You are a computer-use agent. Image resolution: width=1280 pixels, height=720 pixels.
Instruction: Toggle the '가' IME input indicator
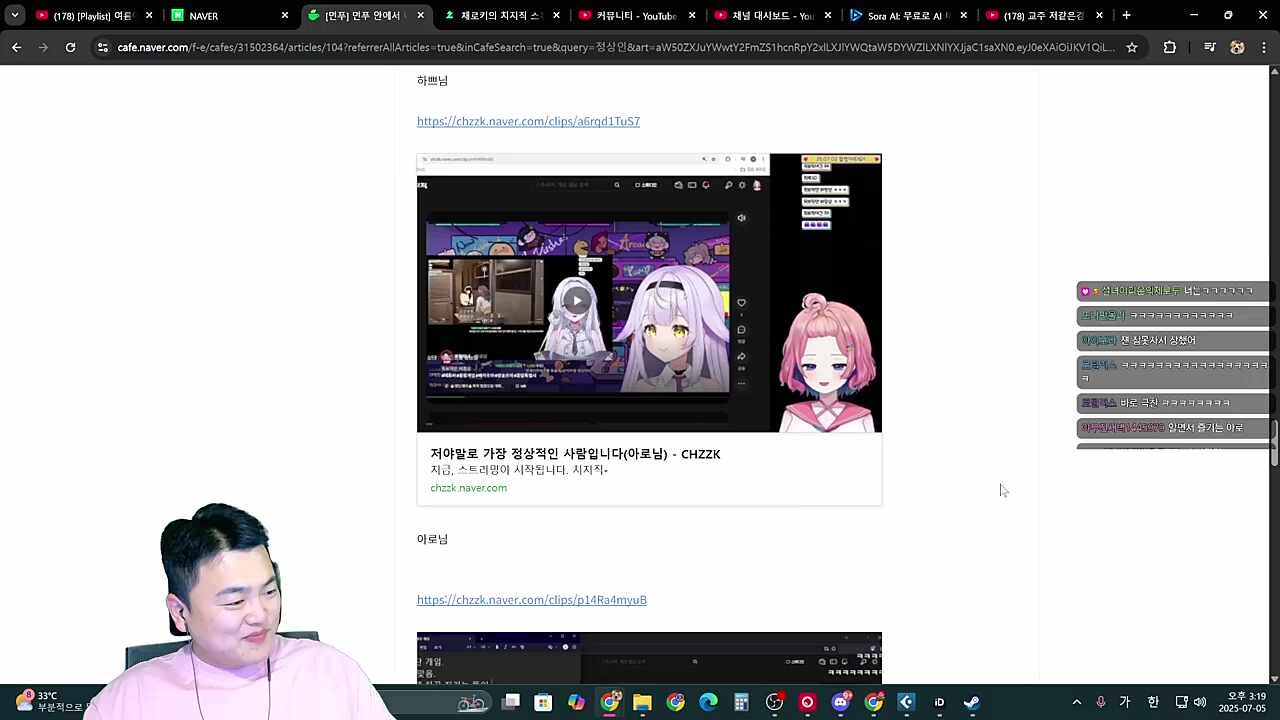point(1125,702)
